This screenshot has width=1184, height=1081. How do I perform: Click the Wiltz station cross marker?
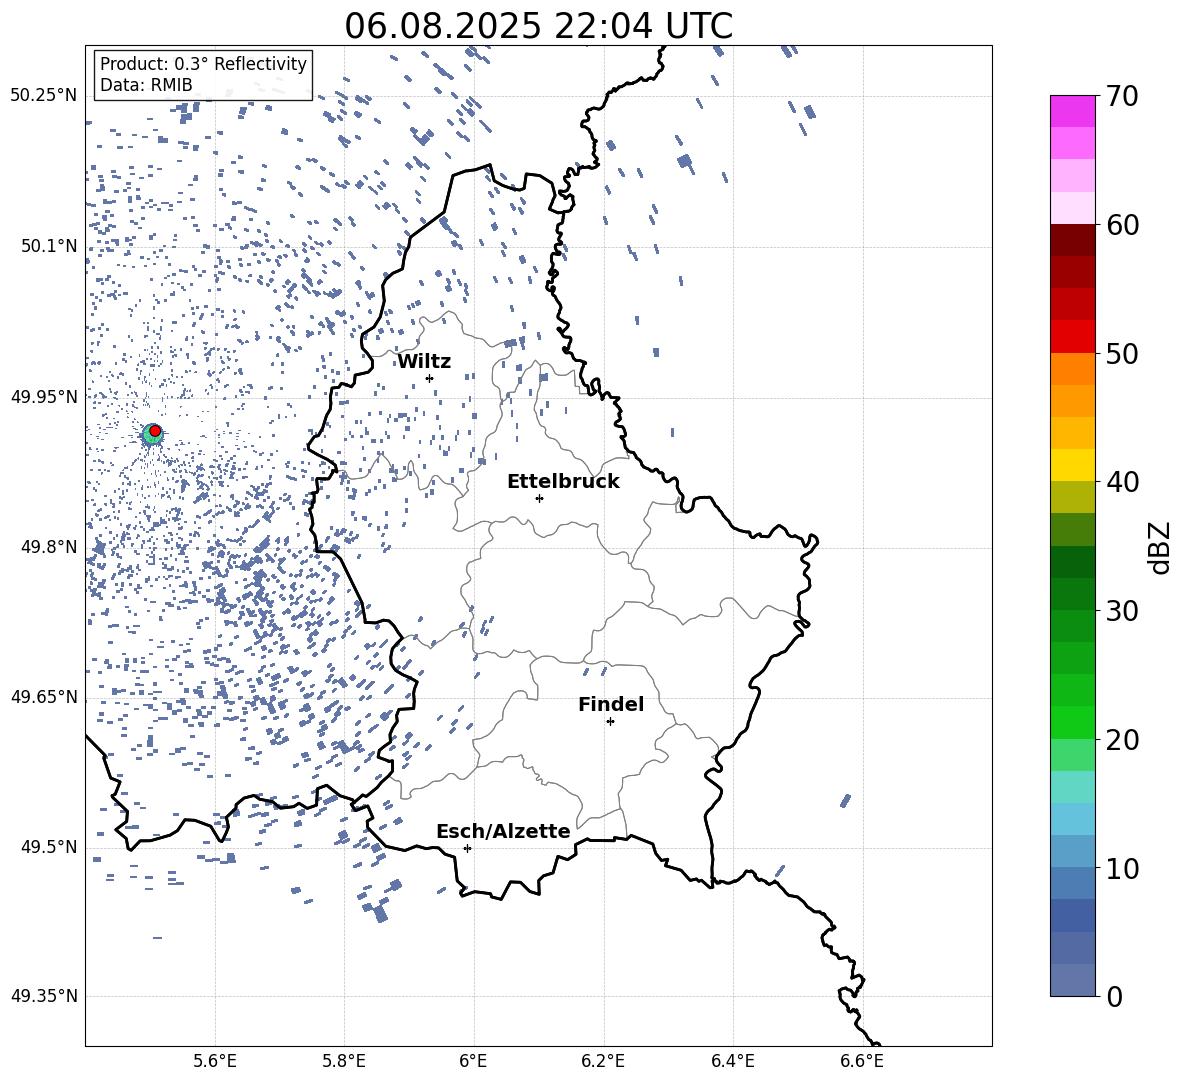[430, 378]
